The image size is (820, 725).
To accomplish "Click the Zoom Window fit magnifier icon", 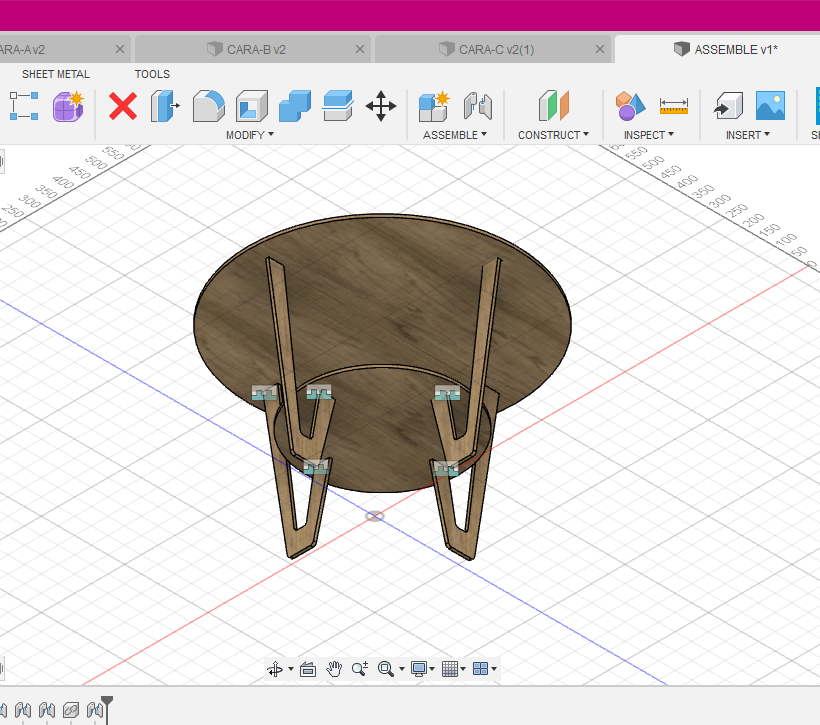I will [x=386, y=669].
